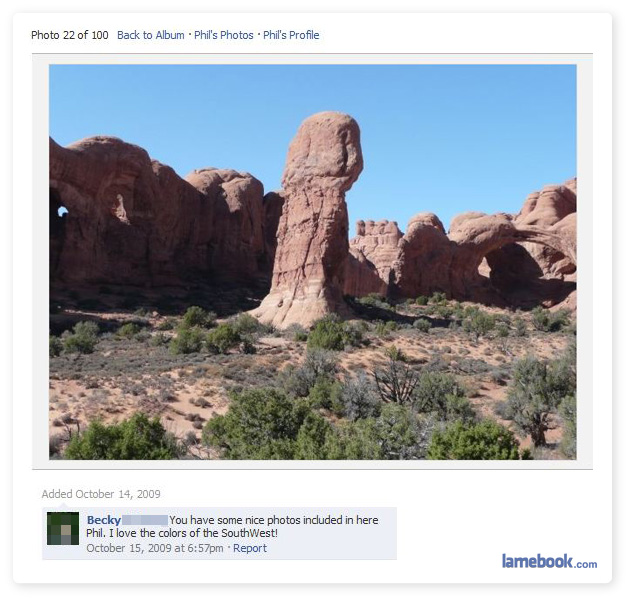
Task: Click the small hole in the left rock formation
Action: tap(62, 211)
